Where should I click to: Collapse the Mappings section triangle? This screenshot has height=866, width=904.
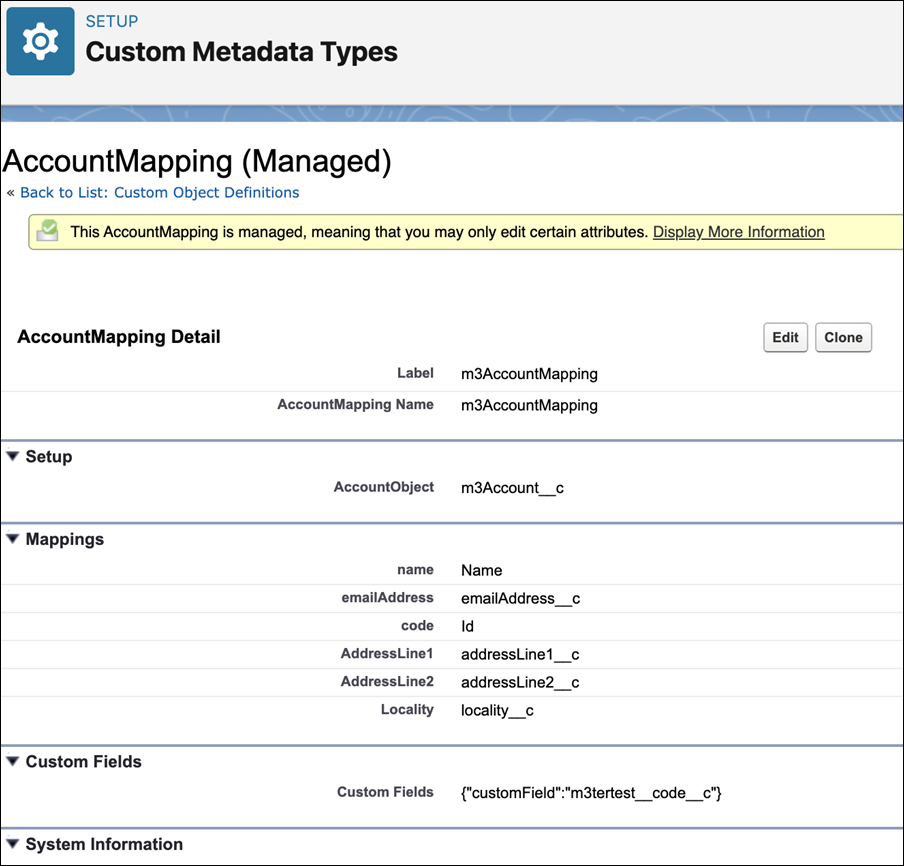coord(13,539)
